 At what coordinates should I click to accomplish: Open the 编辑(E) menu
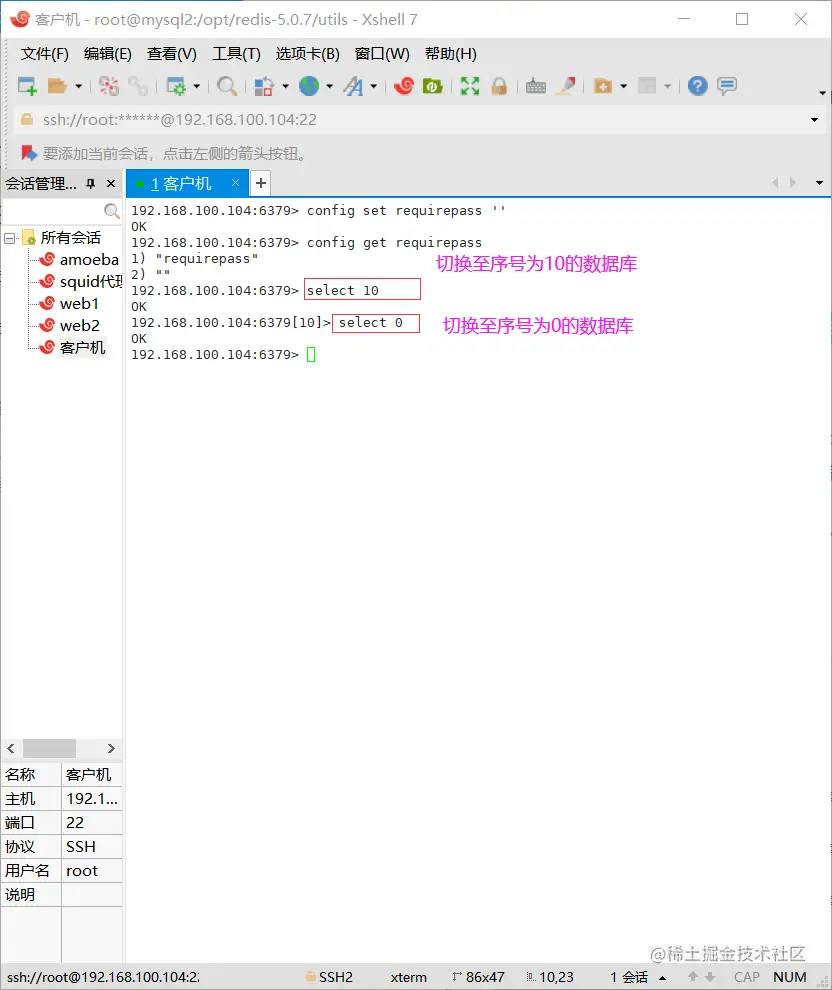(x=108, y=54)
